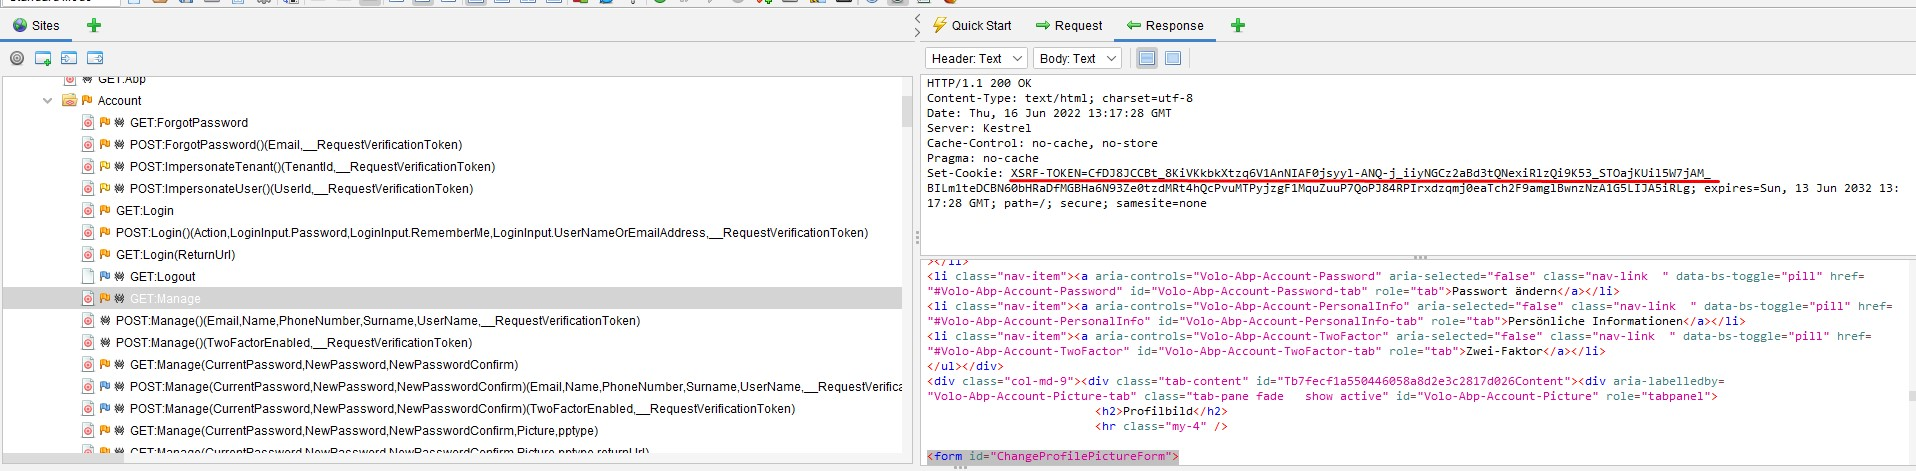Select POST:Login()(Action,LoginInput.Password...) node

491,233
